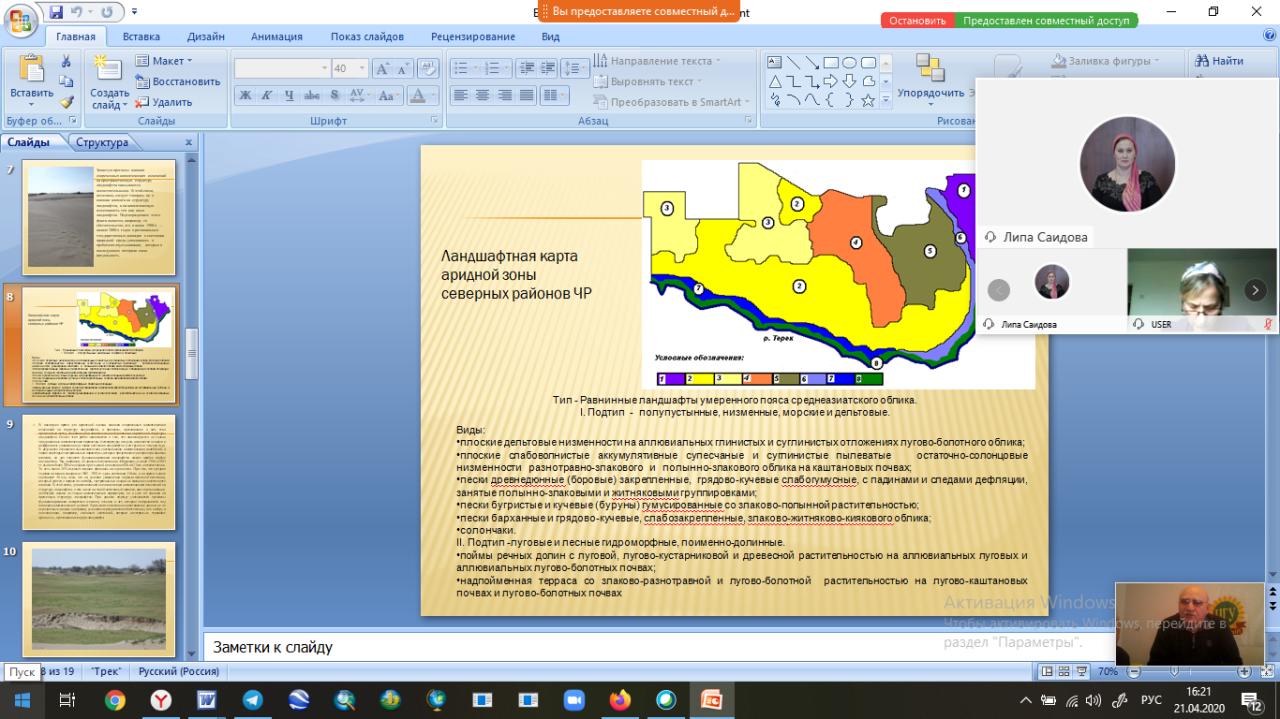Save presentation via Quick Access toolbar
The image size is (1280, 719).
pos(56,12)
